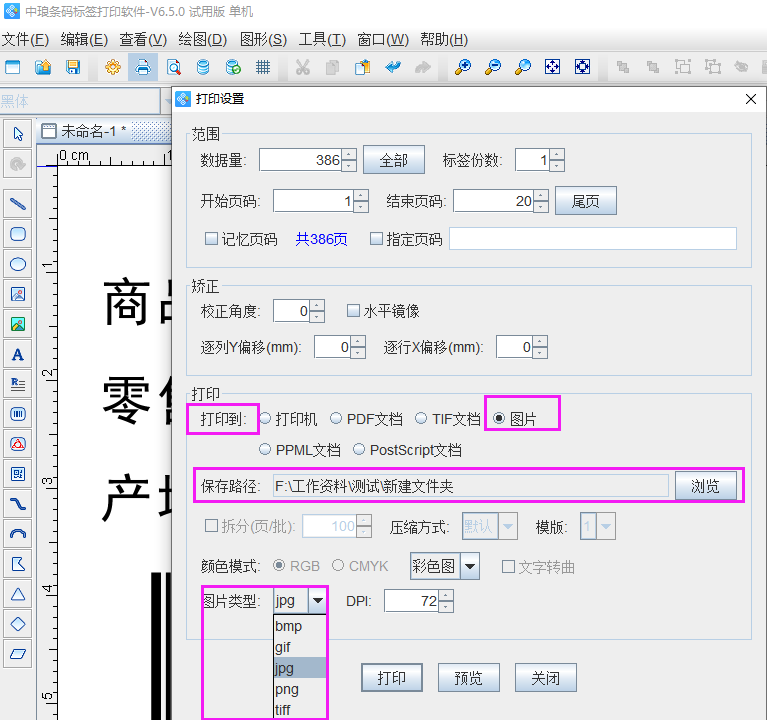Choose the PPML文档 radio option
The image size is (767, 720).
(265, 449)
